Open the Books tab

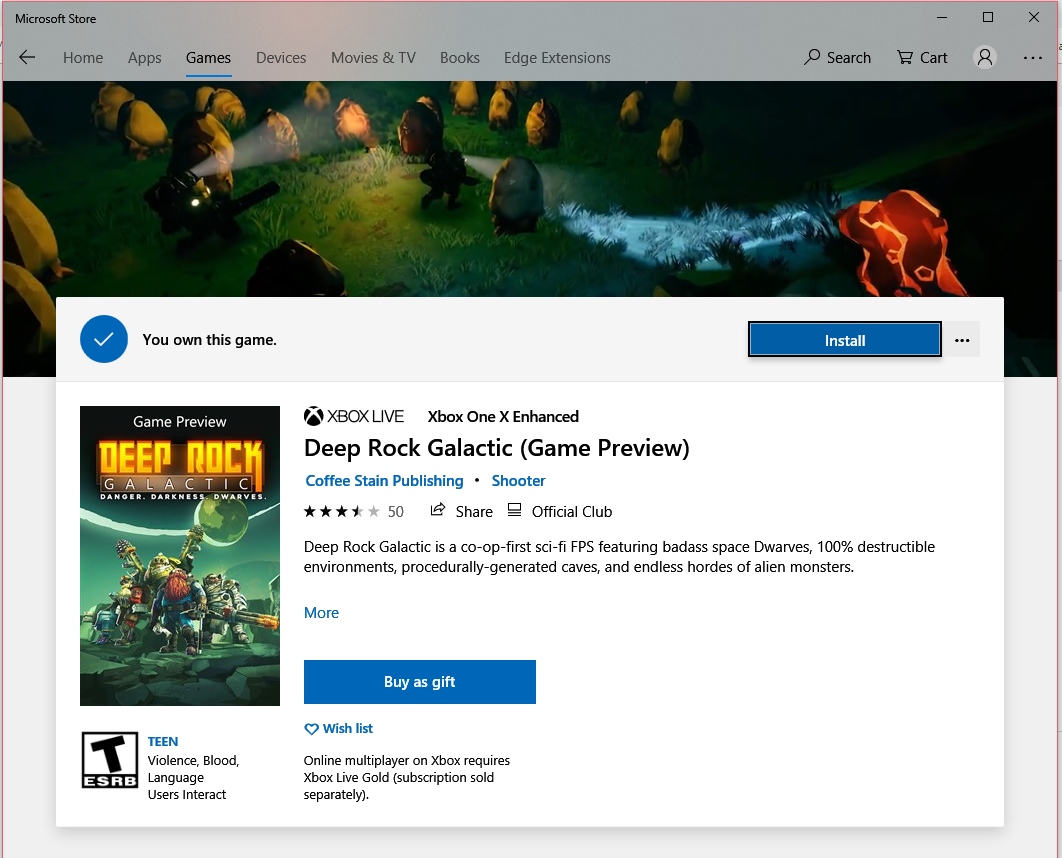[x=460, y=58]
